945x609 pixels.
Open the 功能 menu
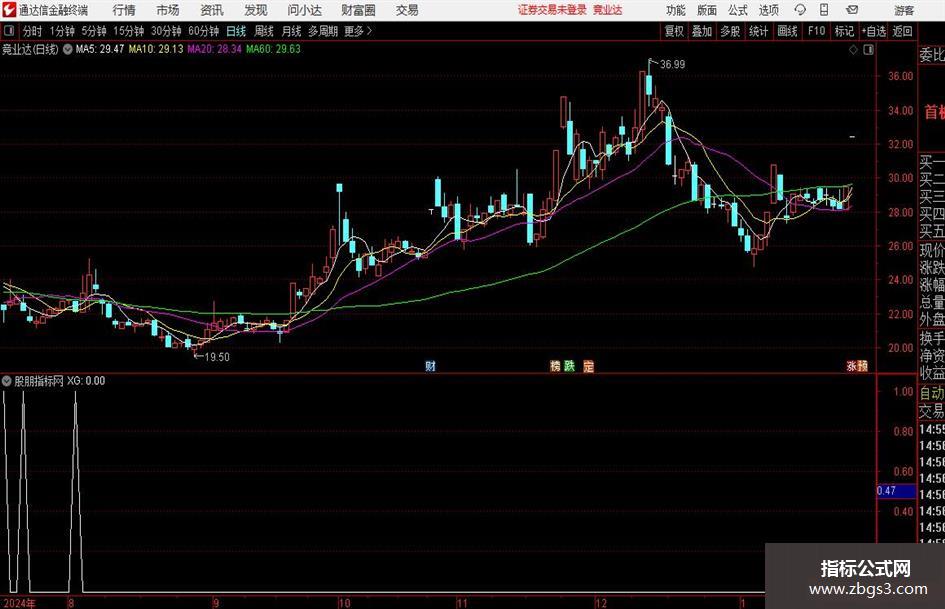(676, 10)
